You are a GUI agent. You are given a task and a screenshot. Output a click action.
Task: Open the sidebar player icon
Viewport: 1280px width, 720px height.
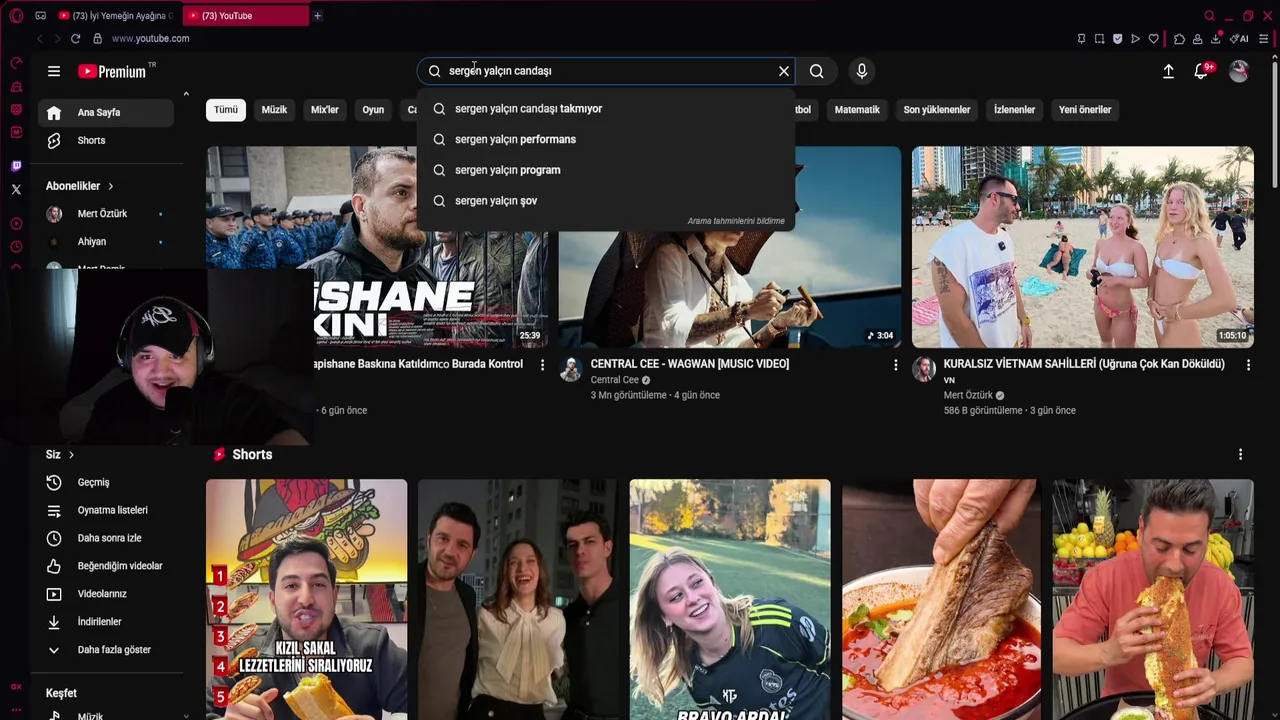point(16,223)
